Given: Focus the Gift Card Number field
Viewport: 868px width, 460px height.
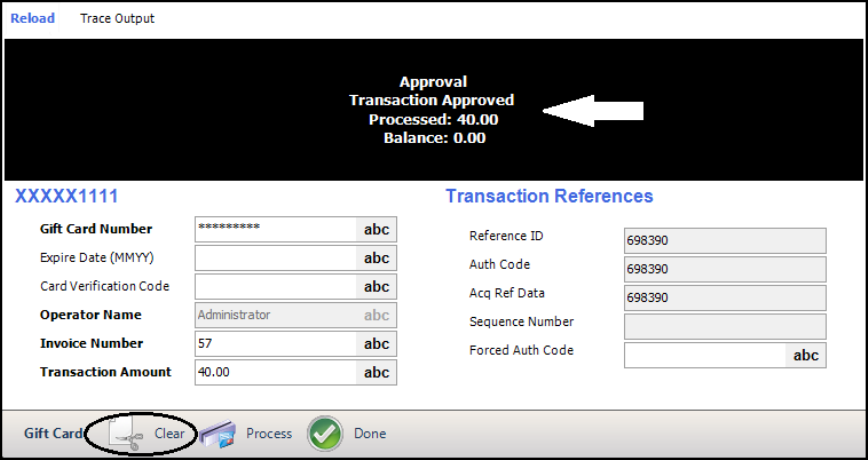Looking at the screenshot, I should tap(275, 229).
